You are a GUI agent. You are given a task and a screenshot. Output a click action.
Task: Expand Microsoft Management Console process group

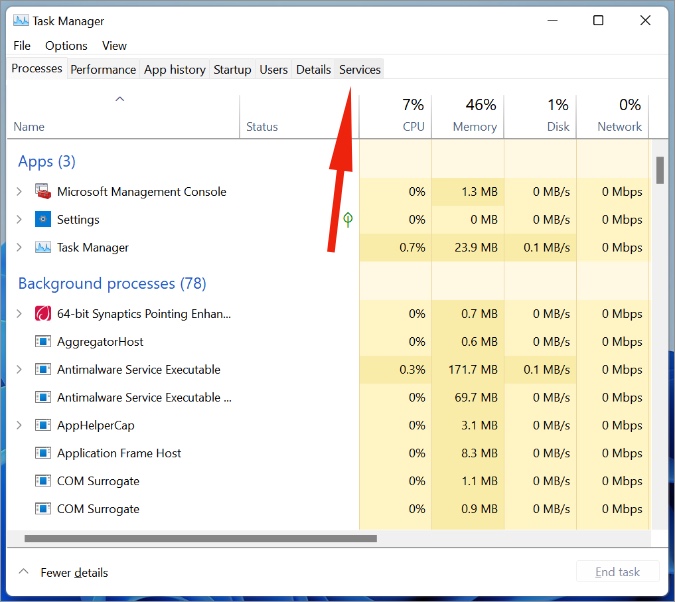(x=19, y=191)
